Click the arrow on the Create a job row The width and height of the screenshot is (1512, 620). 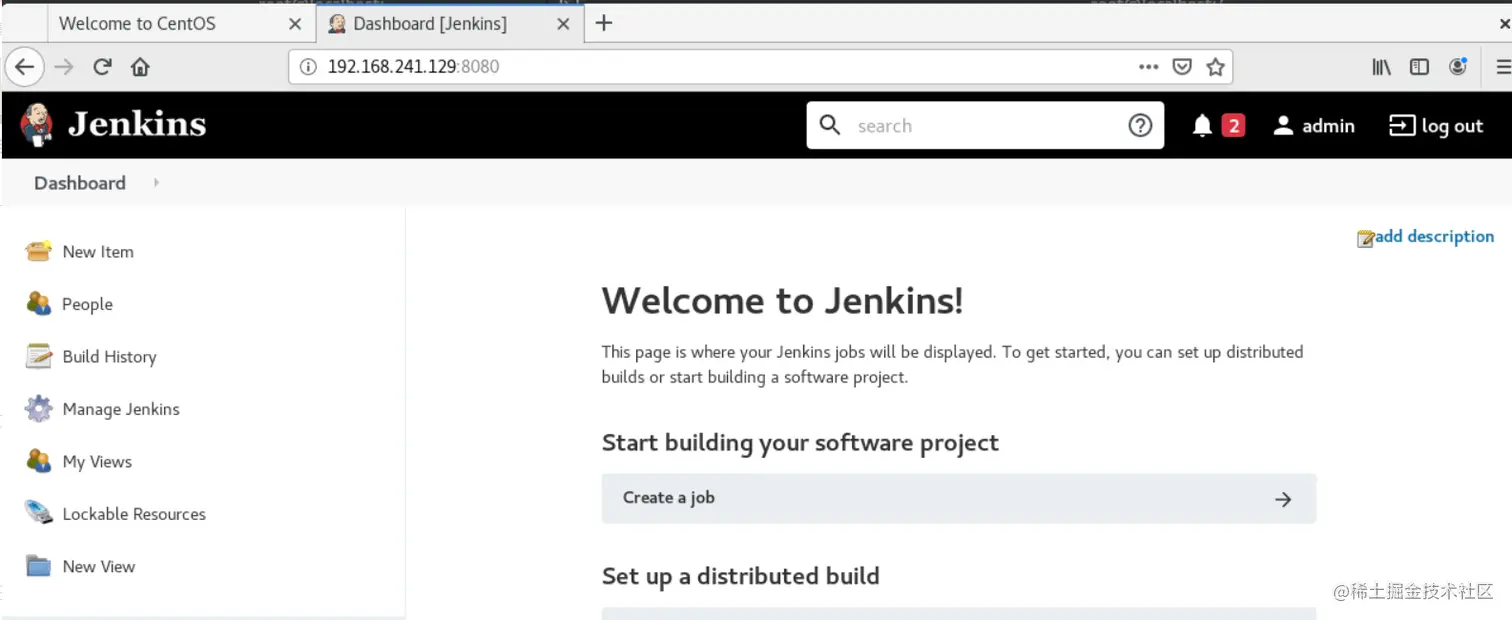(x=1283, y=499)
